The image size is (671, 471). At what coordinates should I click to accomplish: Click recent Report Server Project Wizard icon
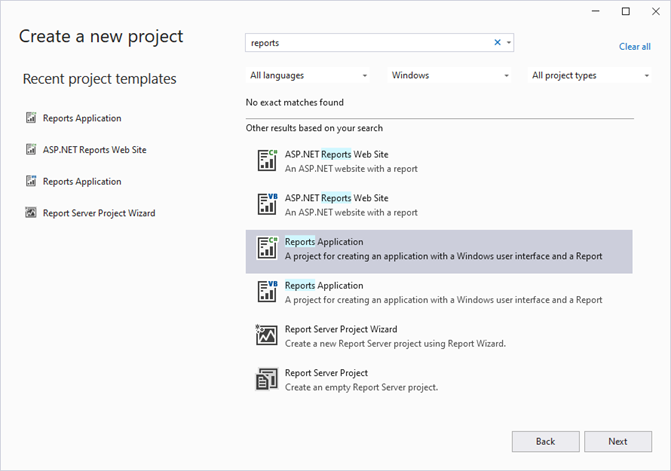31,213
